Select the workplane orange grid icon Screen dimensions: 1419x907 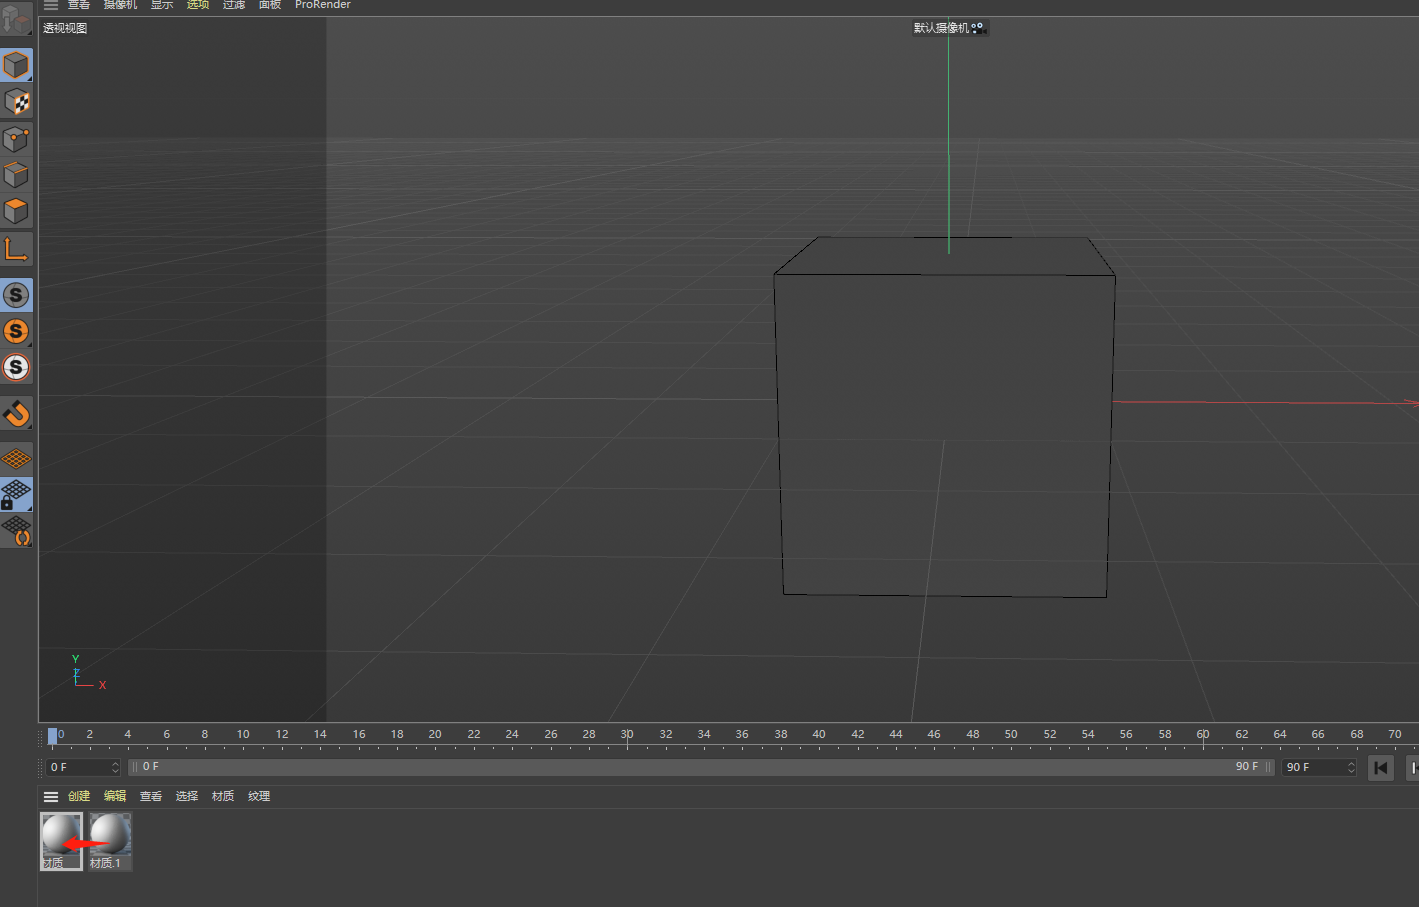point(16,459)
